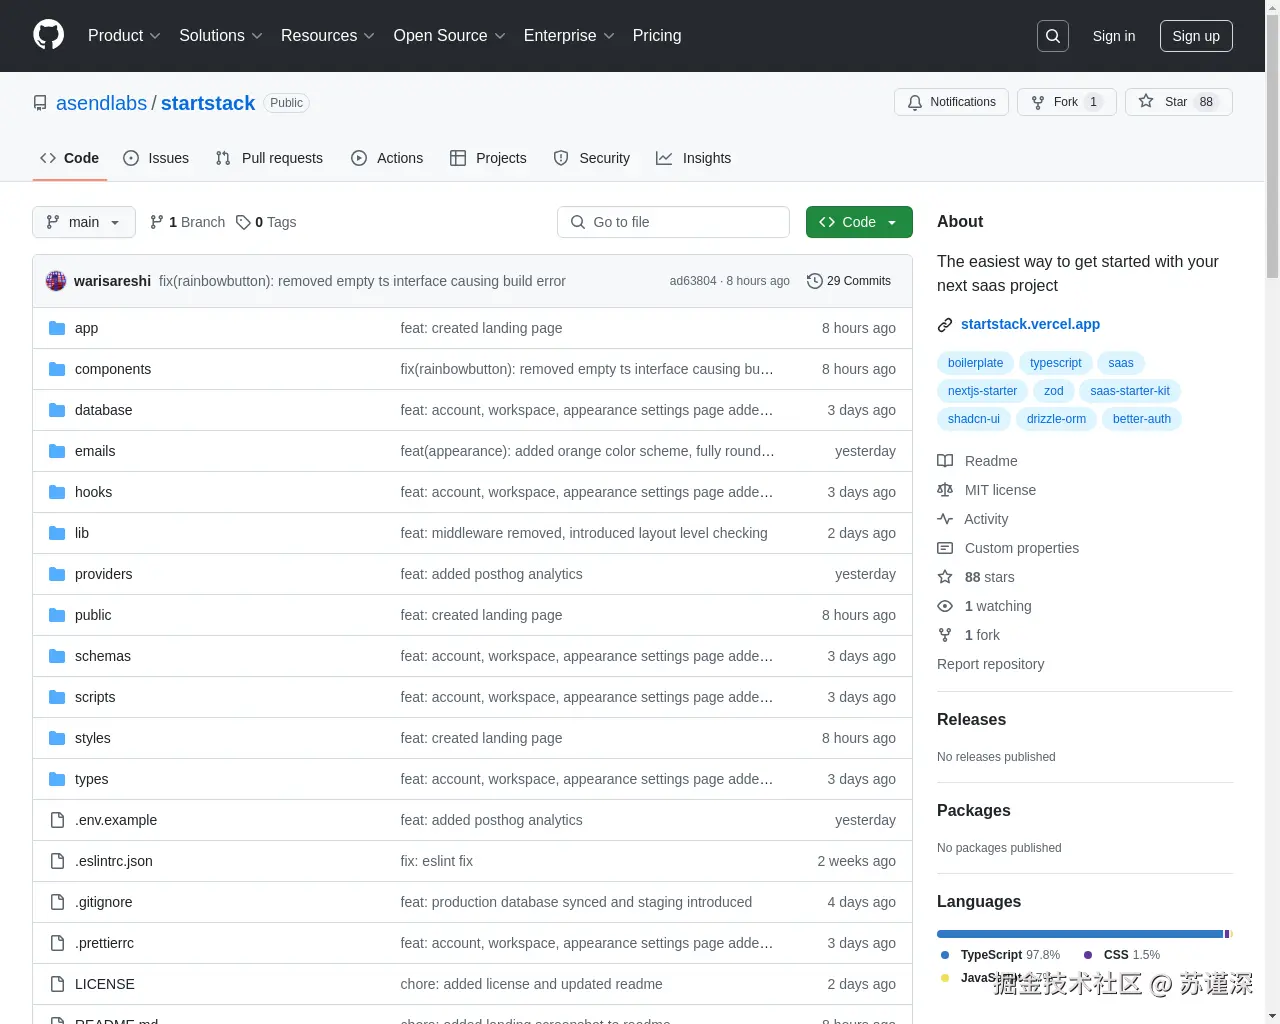
Task: Click the MIT license scale icon
Action: pyautogui.click(x=945, y=490)
